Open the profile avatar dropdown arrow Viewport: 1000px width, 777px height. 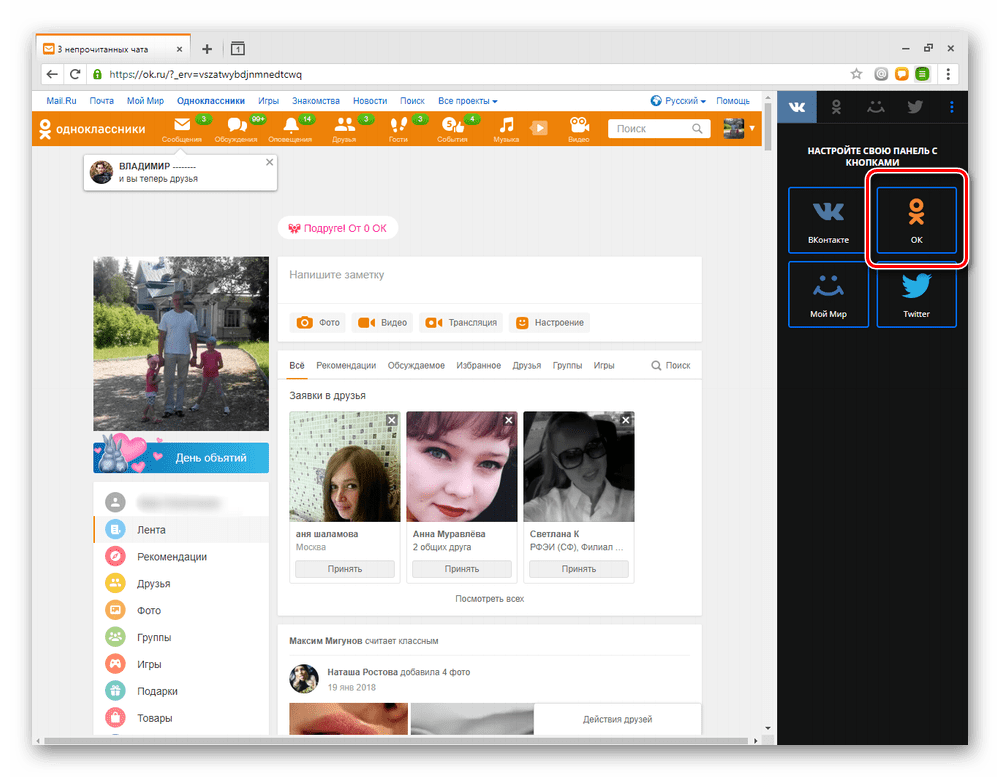coord(753,128)
